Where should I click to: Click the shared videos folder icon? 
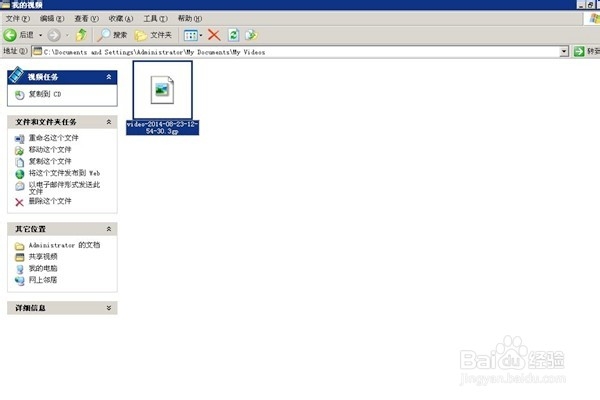tap(20, 257)
